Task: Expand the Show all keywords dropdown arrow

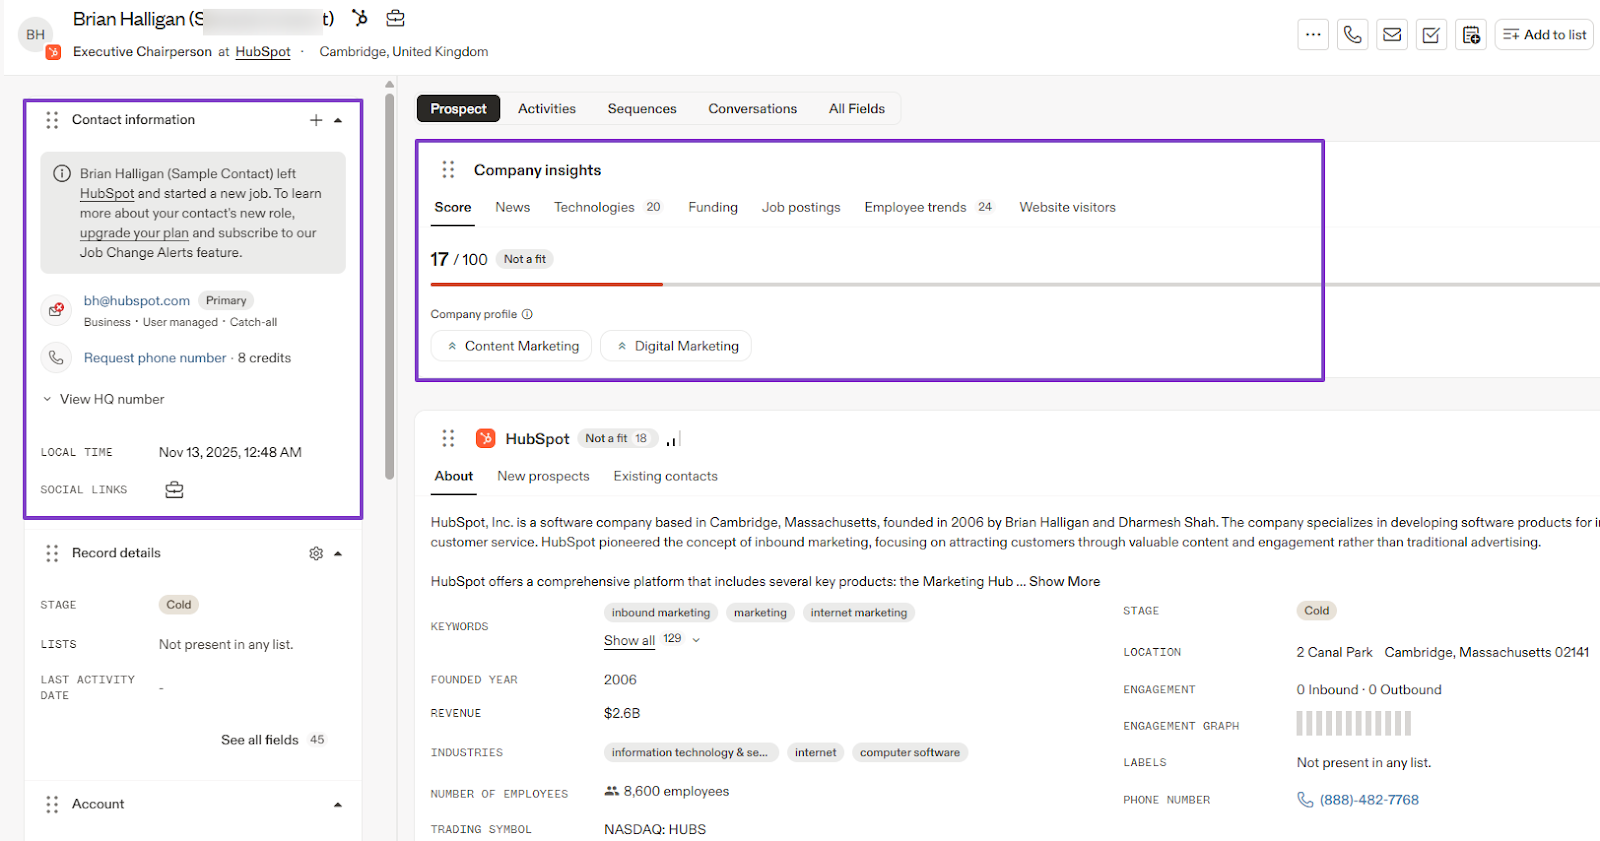Action: (x=696, y=640)
